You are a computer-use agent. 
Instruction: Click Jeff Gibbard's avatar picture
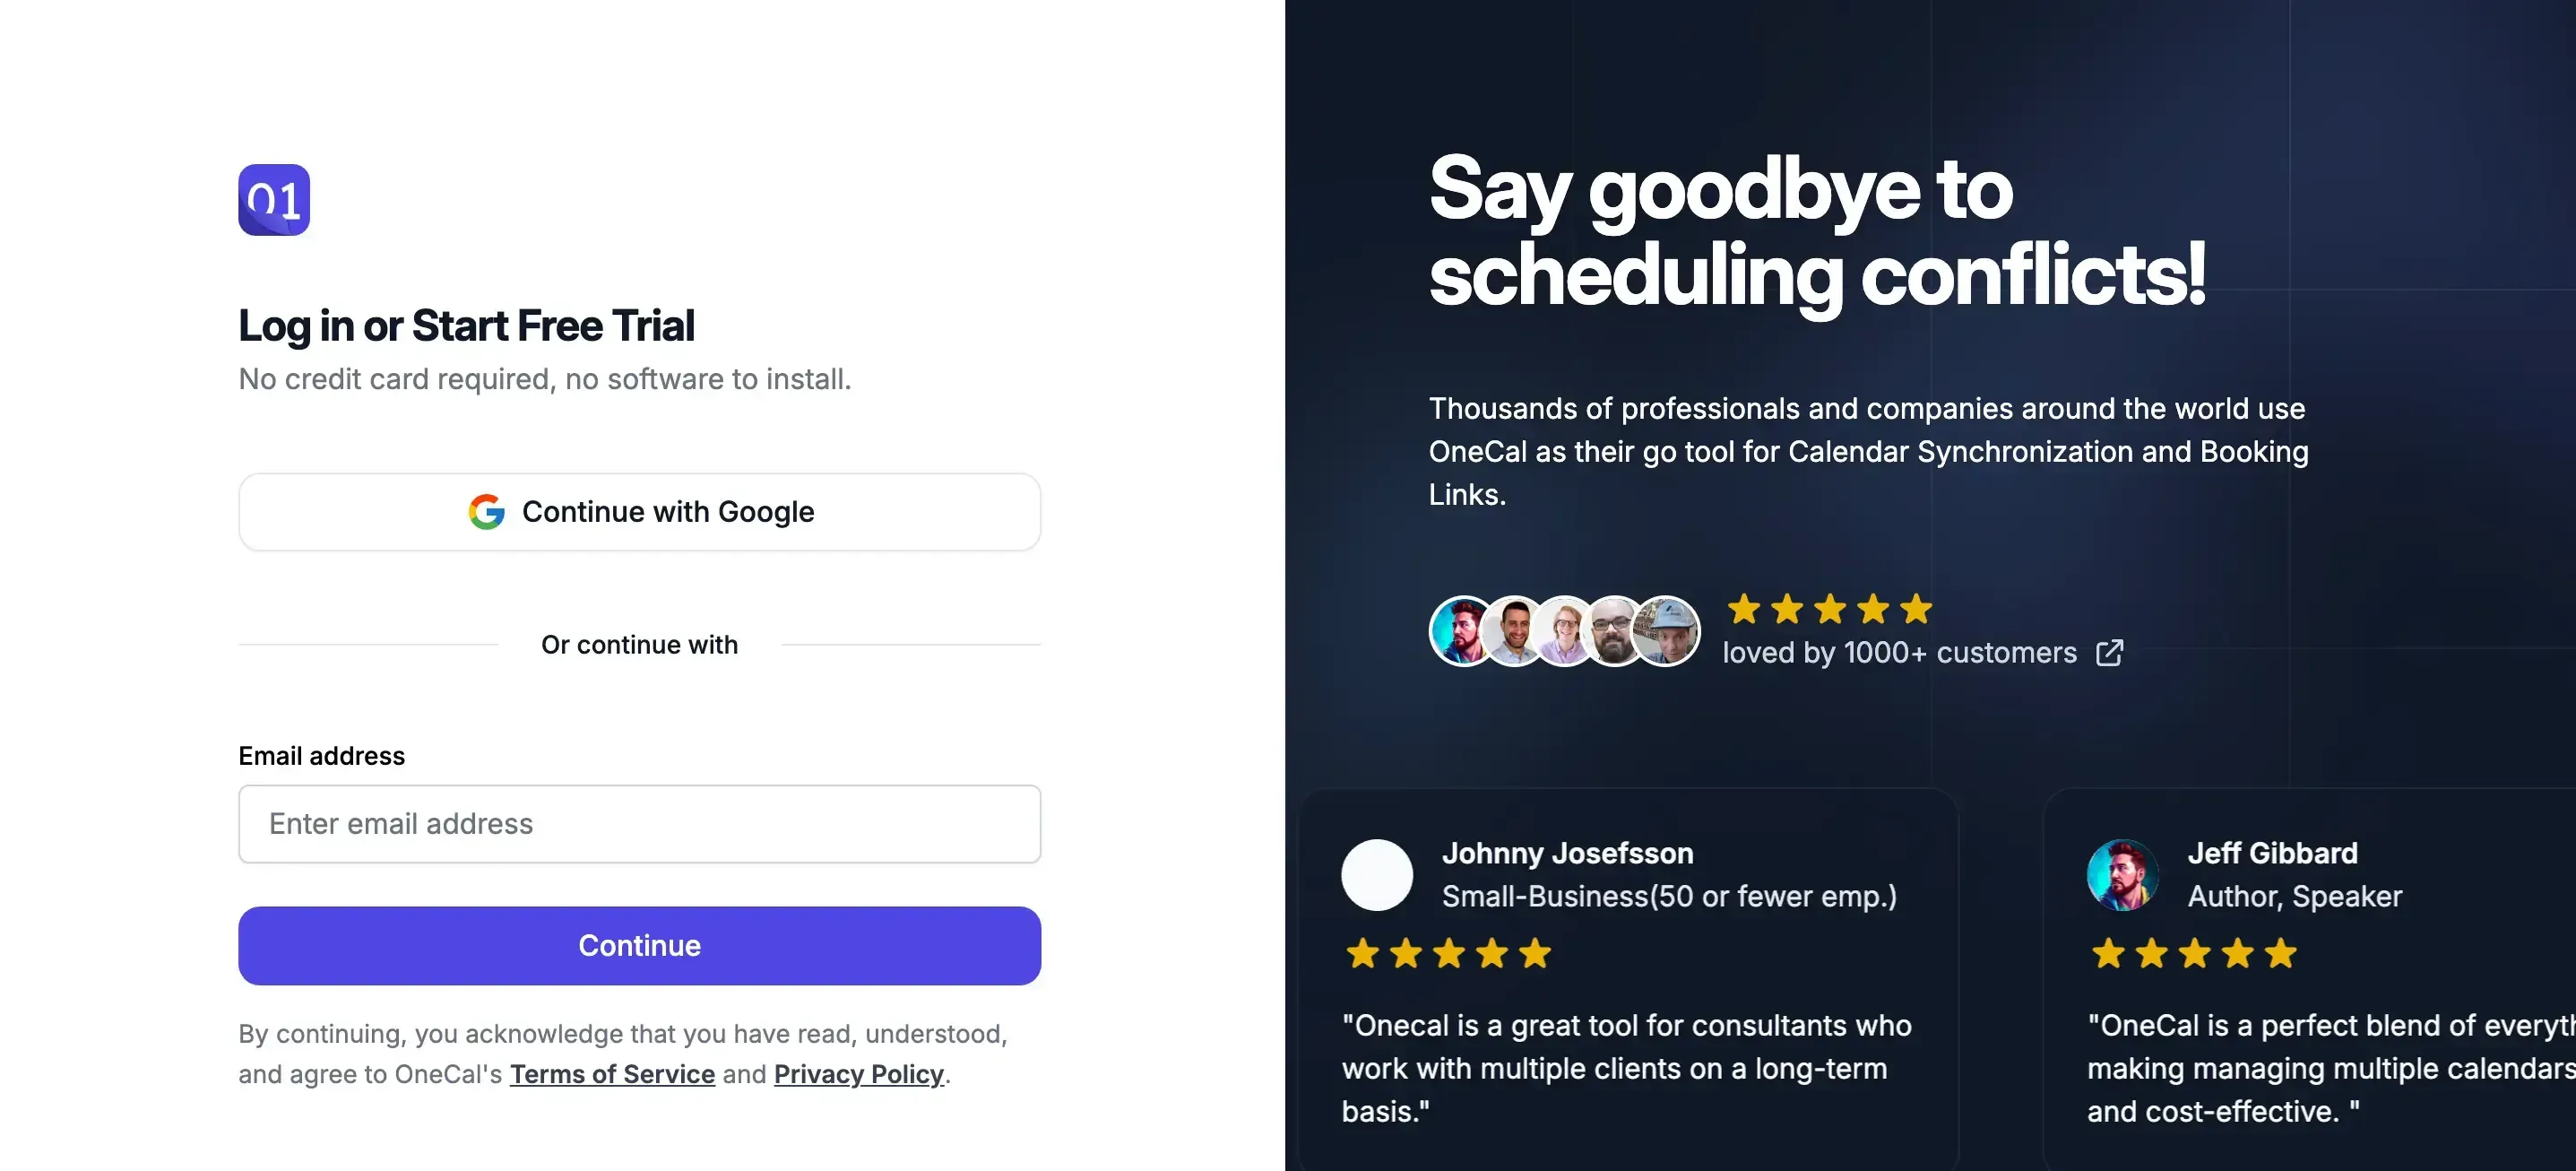(x=2122, y=875)
